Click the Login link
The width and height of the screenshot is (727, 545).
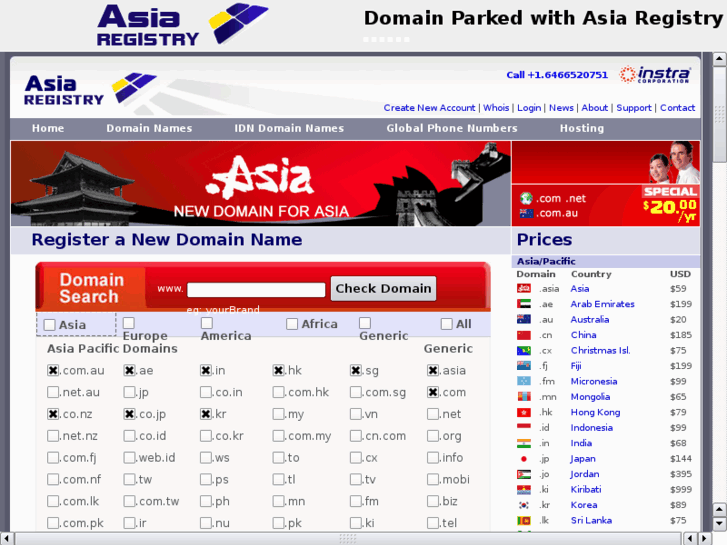(529, 108)
